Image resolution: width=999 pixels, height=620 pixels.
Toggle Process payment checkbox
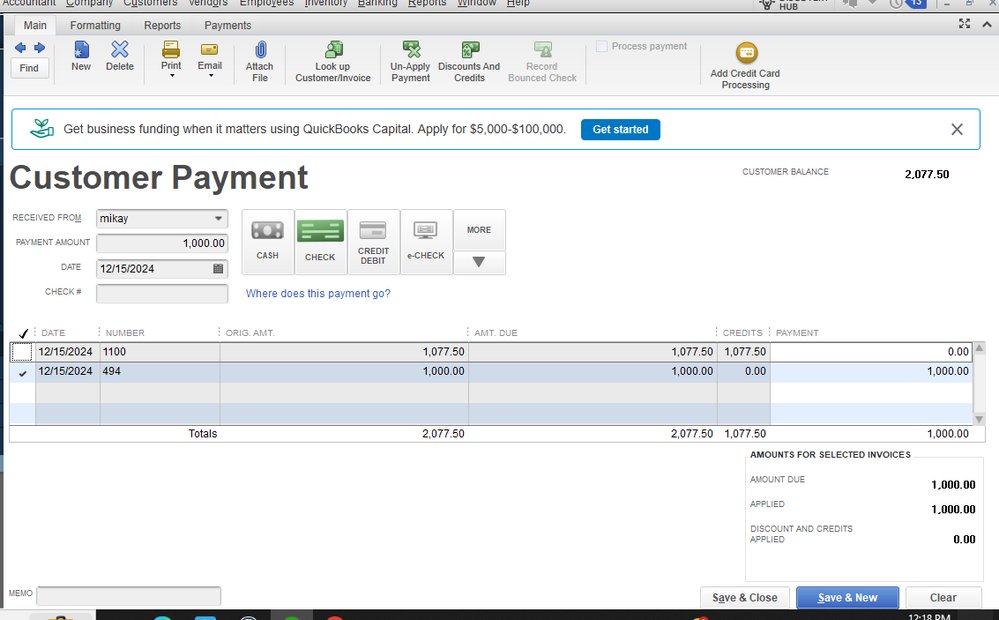(601, 46)
